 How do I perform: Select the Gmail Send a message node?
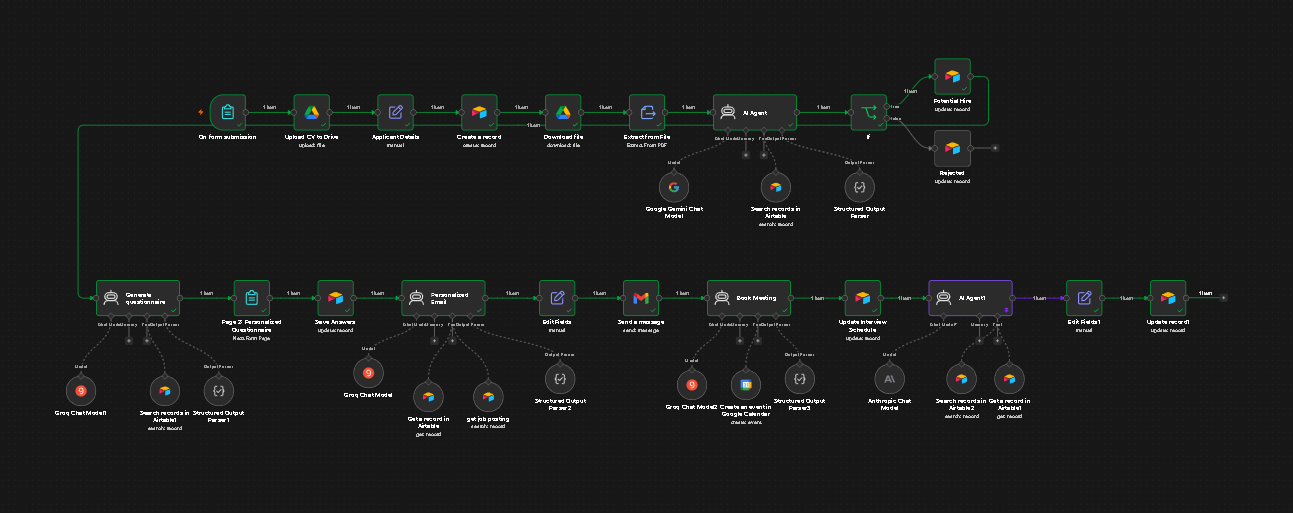click(x=641, y=298)
